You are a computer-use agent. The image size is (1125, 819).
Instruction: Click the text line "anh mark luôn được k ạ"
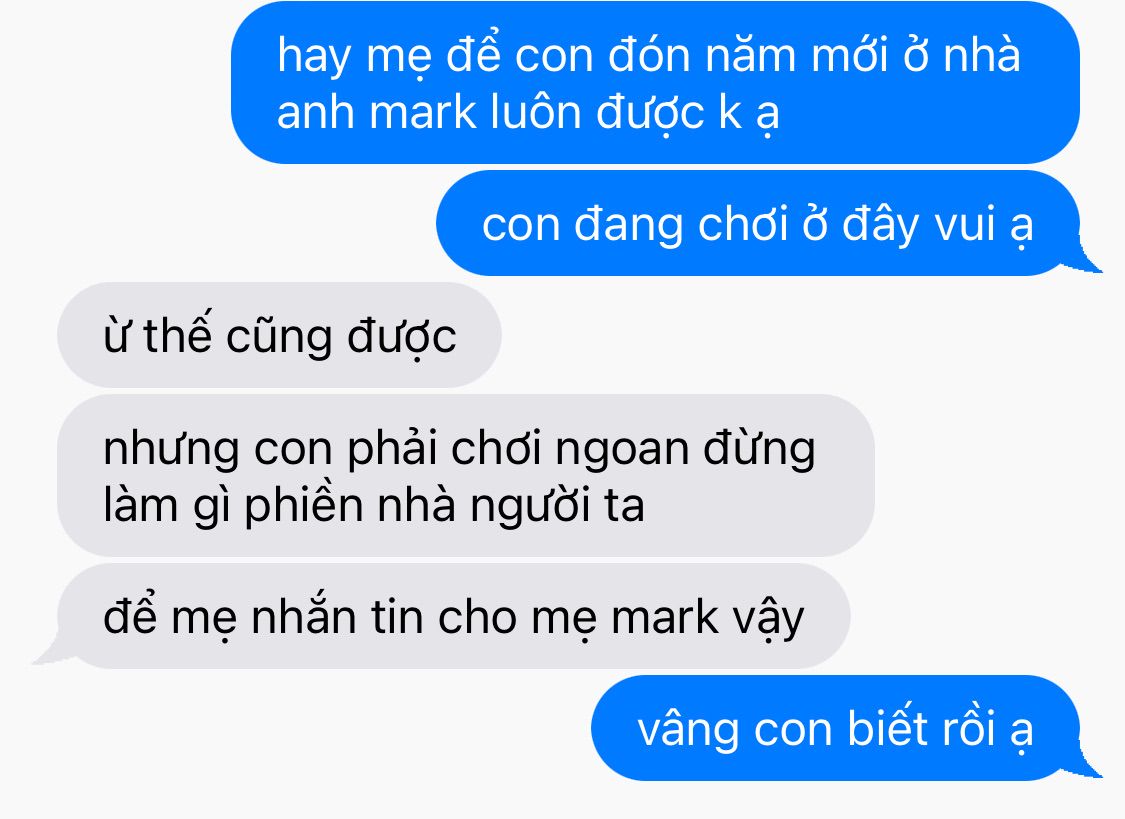[528, 114]
